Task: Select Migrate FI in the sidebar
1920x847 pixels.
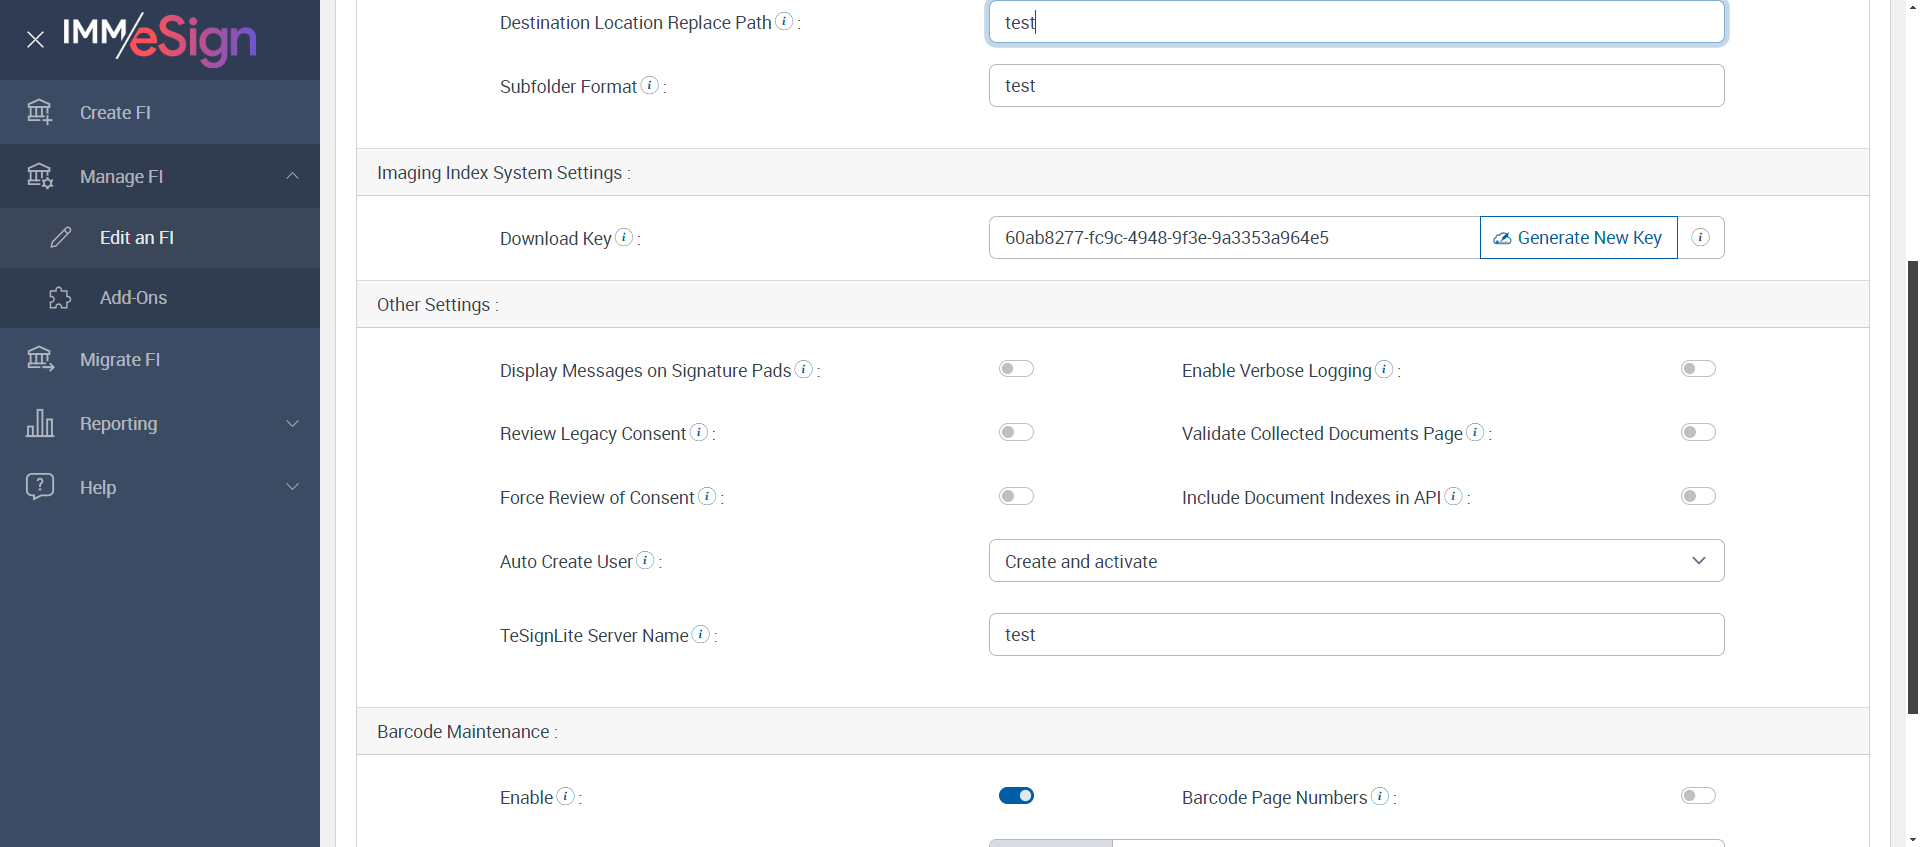Action: tap(120, 360)
